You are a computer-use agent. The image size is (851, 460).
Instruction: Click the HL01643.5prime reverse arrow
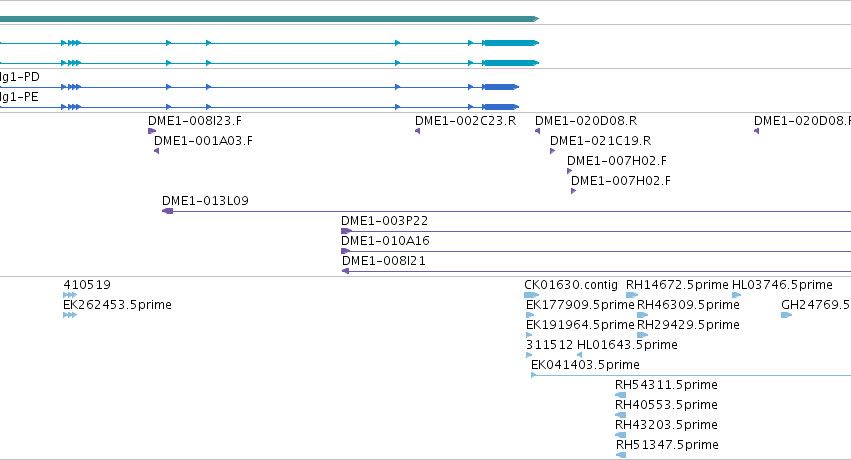pos(580,355)
